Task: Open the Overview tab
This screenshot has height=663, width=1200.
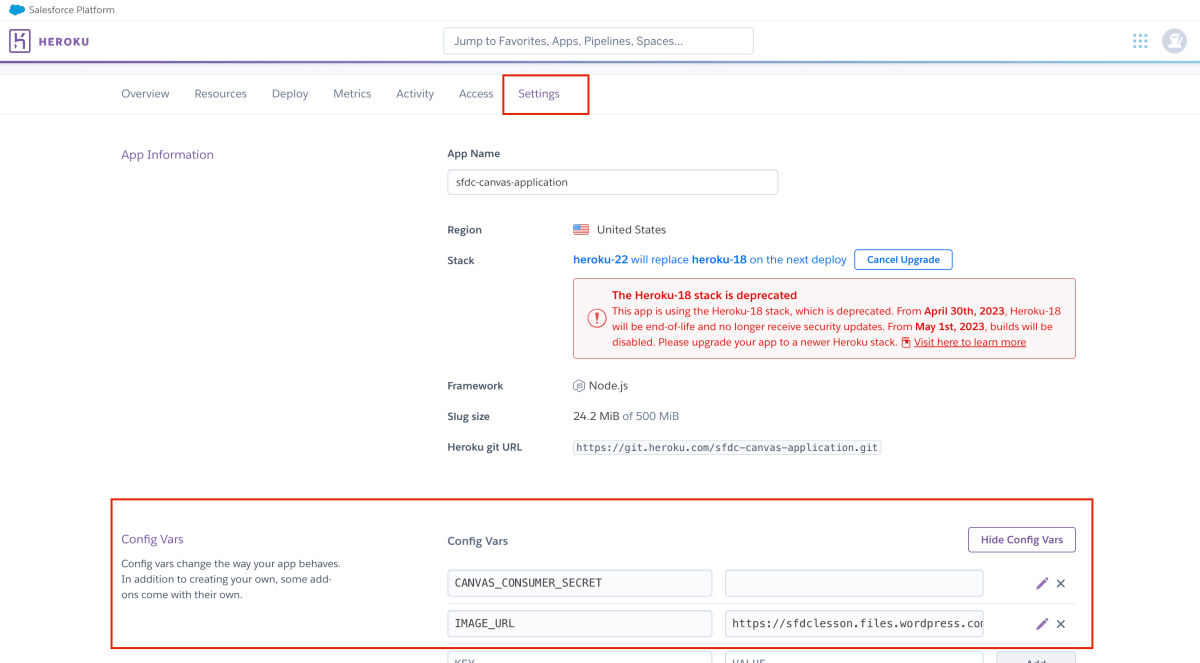Action: click(x=145, y=94)
